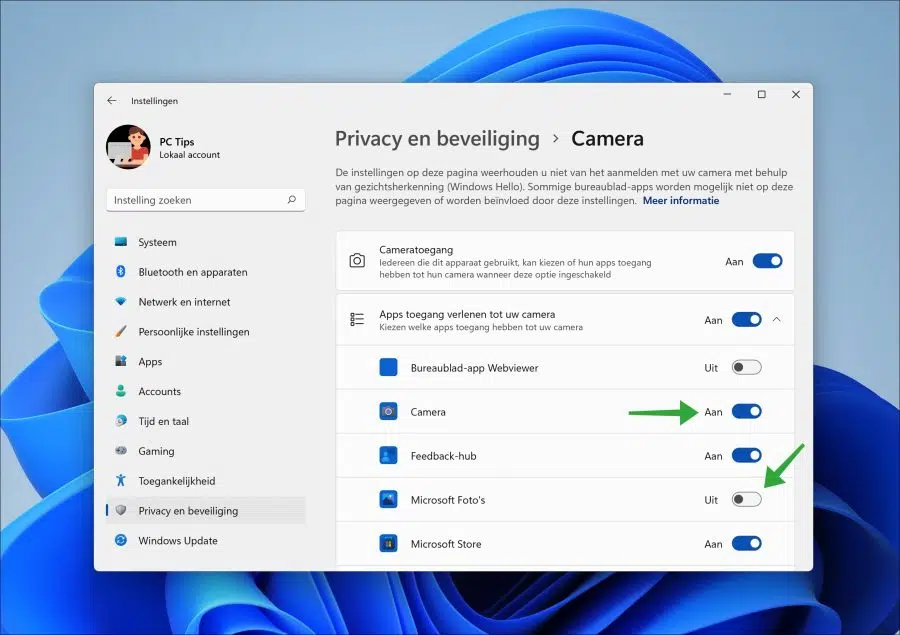This screenshot has height=635, width=900.
Task: Open the Systeem settings page
Action: click(205, 242)
